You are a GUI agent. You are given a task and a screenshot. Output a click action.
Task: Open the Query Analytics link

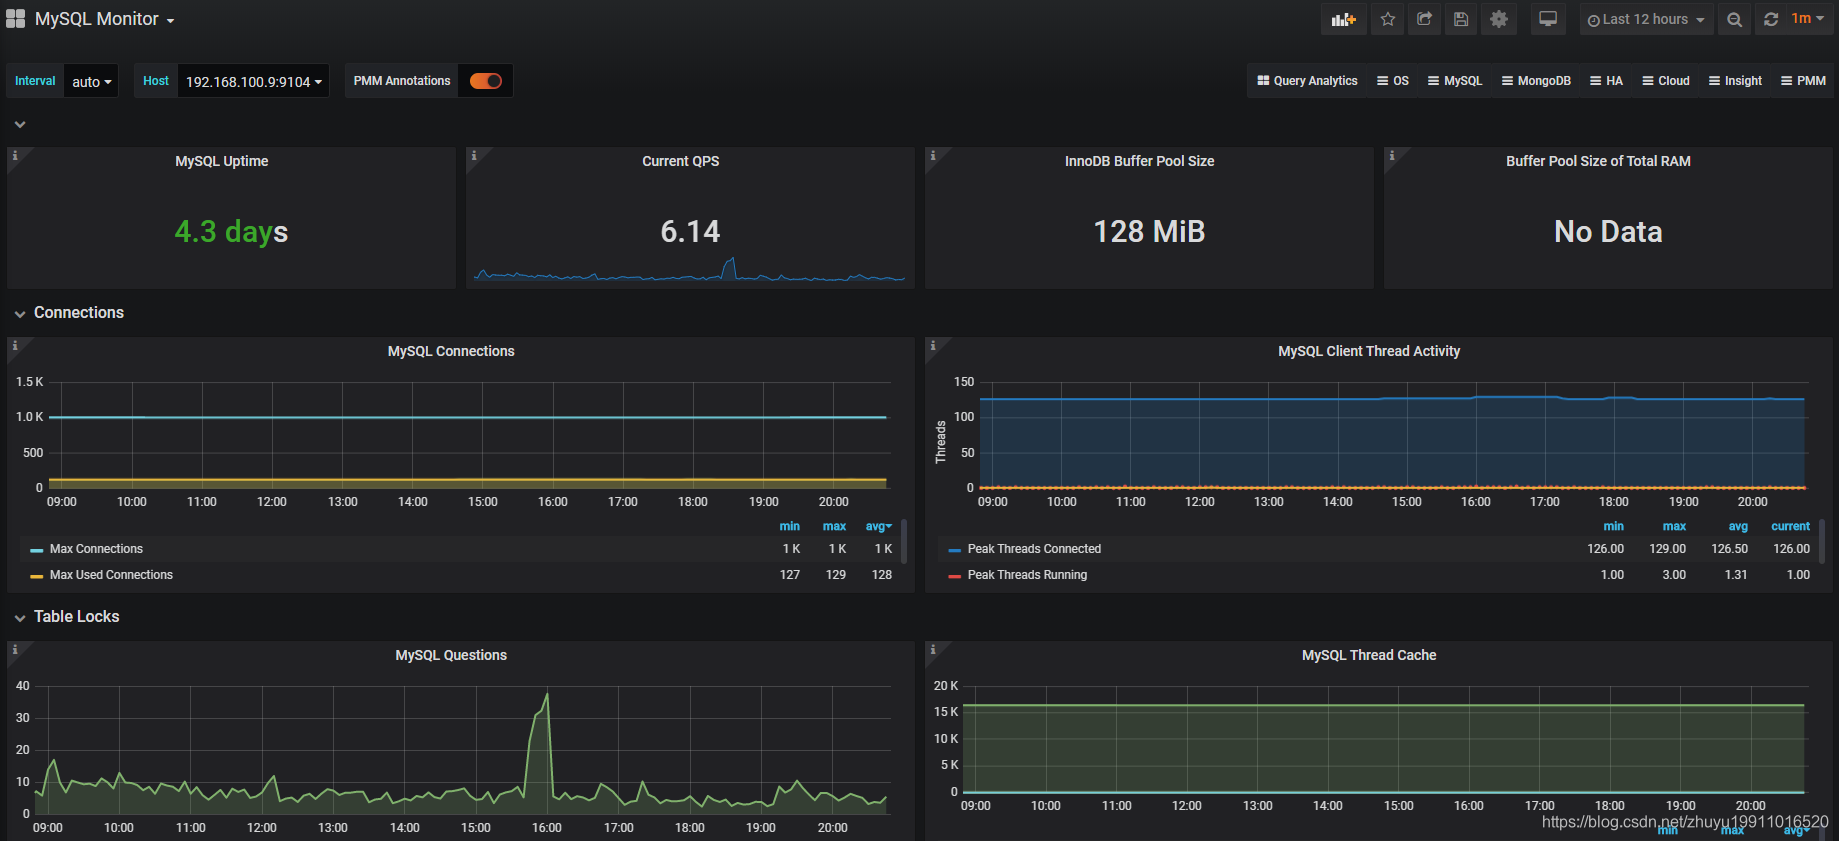[x=1307, y=81]
